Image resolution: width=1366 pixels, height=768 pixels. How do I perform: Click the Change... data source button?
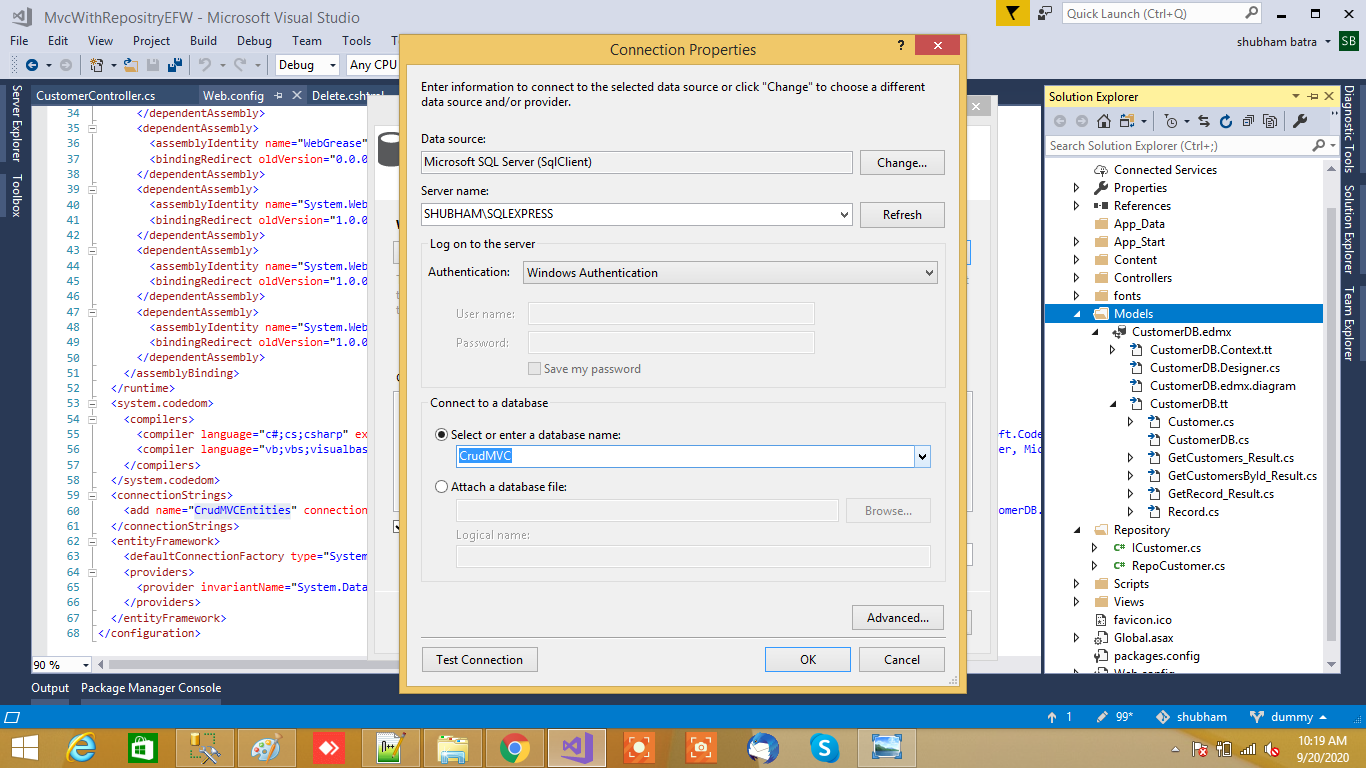(902, 162)
